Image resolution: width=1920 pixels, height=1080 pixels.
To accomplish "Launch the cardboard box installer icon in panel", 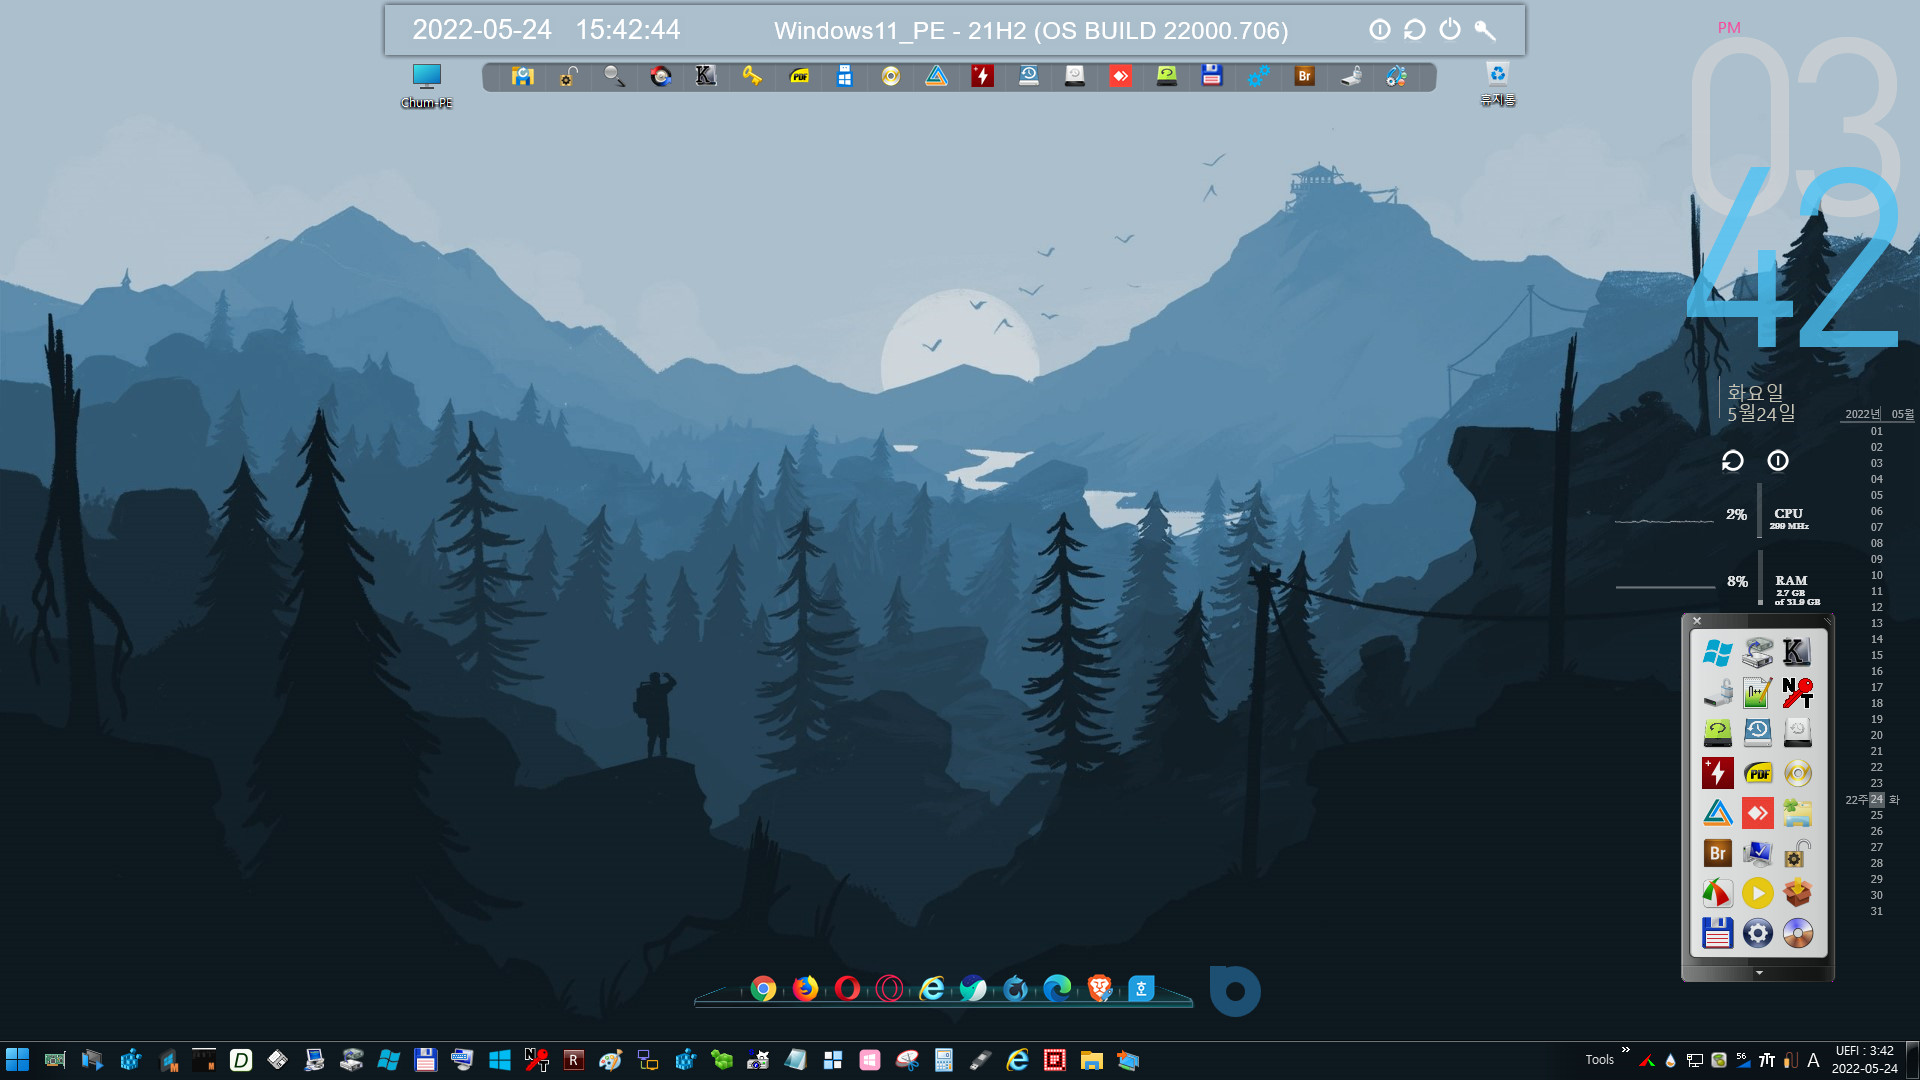I will [1797, 893].
